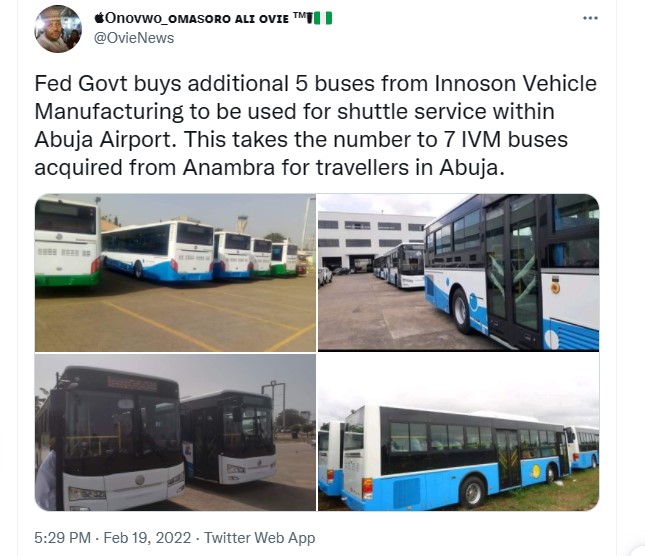Click the TM symbol in the display name
This screenshot has height=556, width=645.
(299, 16)
